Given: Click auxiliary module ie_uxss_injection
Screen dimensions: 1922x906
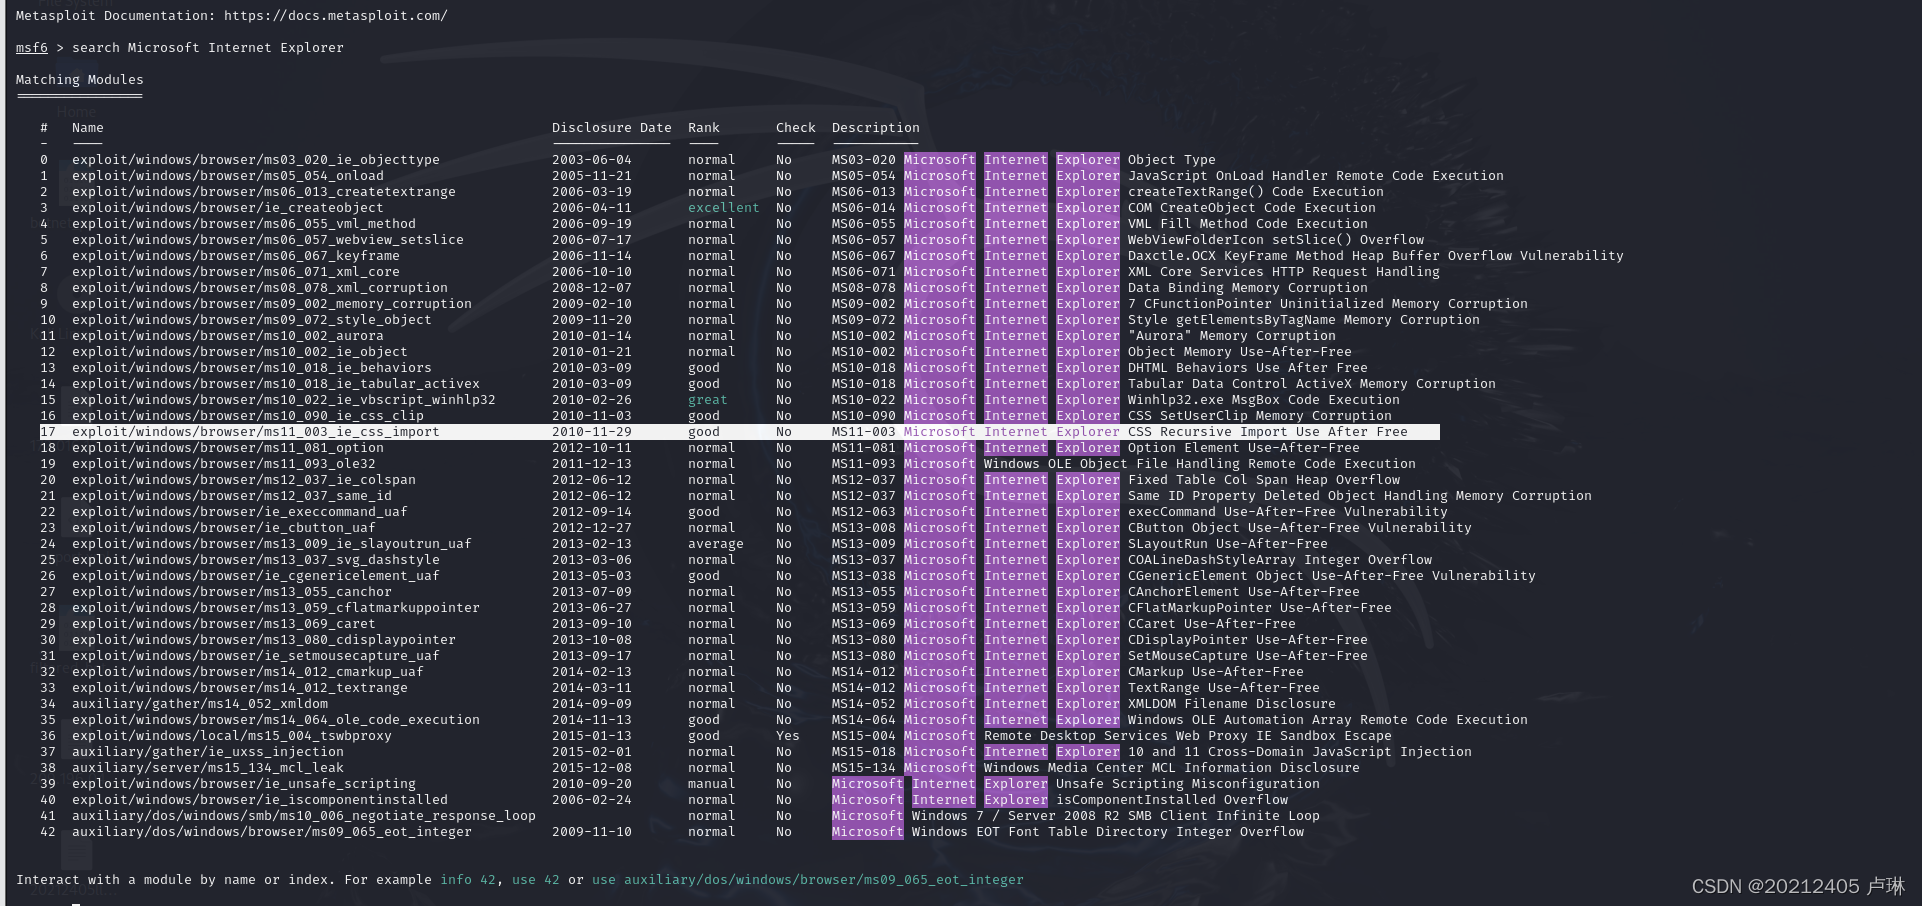Looking at the screenshot, I should [208, 752].
